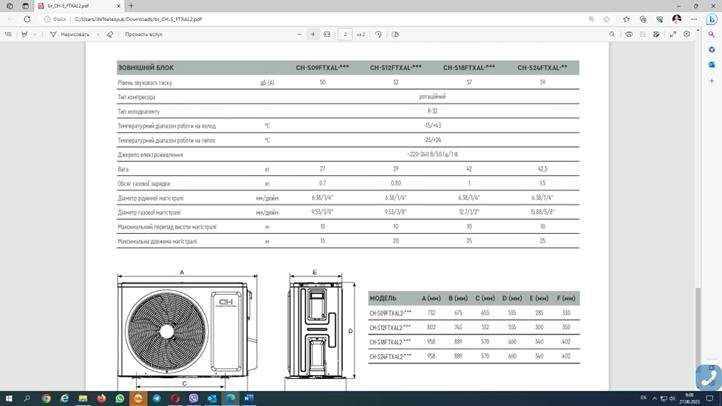This screenshot has width=722, height=406.
Task: Open Find in PDF search icon
Action: tap(612, 34)
